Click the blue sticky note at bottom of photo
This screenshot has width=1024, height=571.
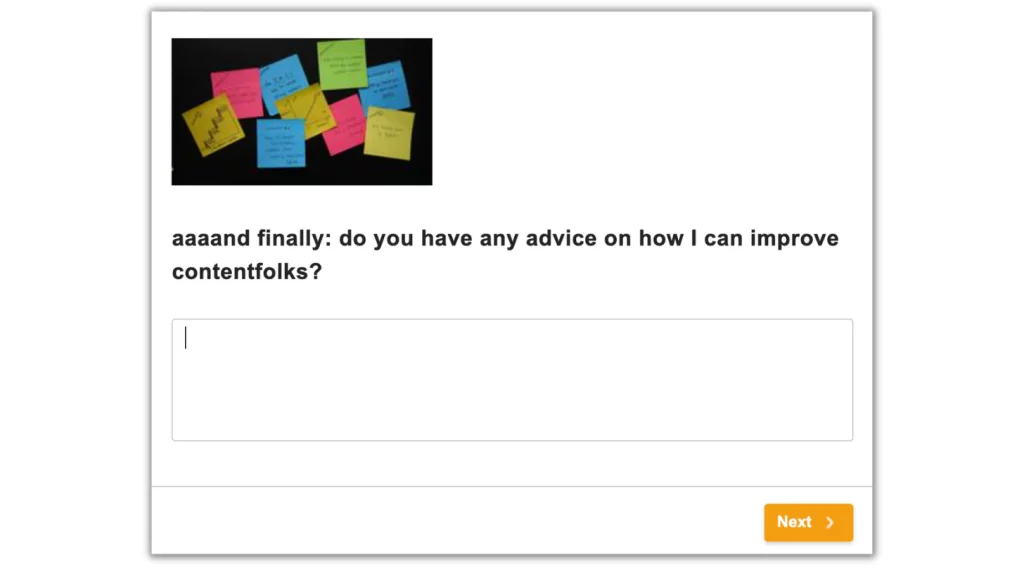[x=281, y=144]
